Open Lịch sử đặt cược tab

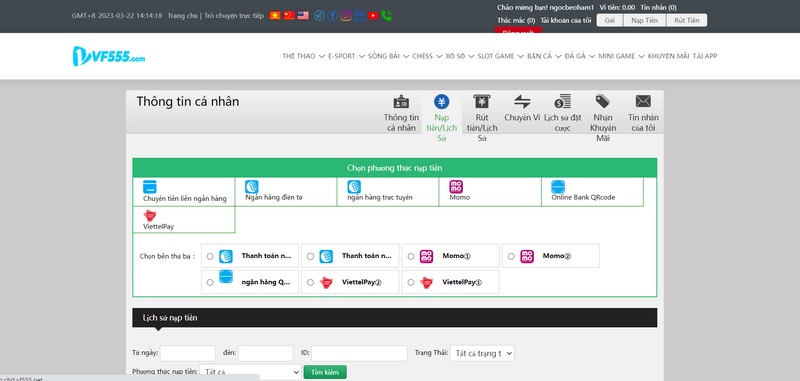(562, 113)
